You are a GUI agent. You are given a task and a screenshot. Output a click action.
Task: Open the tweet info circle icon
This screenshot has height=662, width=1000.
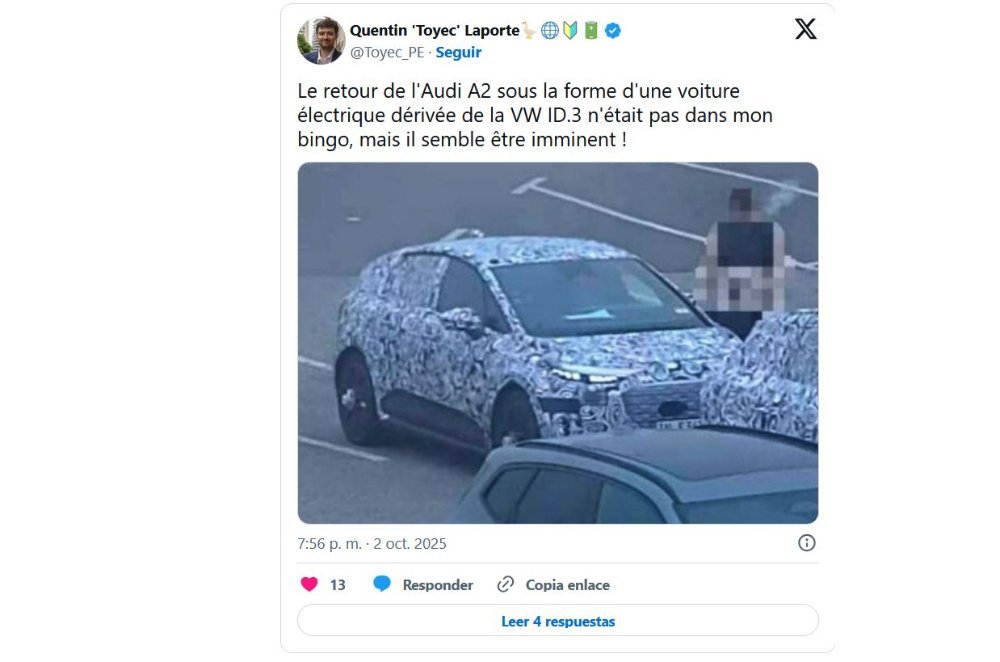coord(807,543)
